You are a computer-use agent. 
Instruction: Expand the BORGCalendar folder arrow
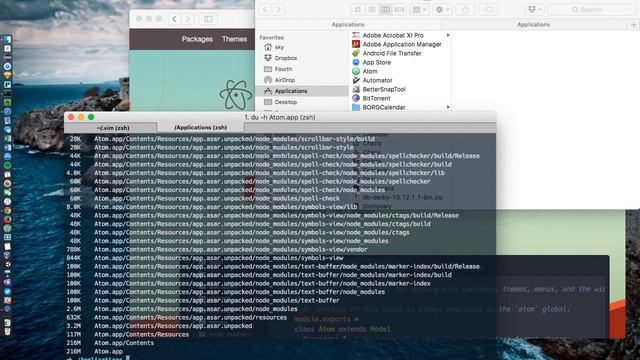point(448,107)
